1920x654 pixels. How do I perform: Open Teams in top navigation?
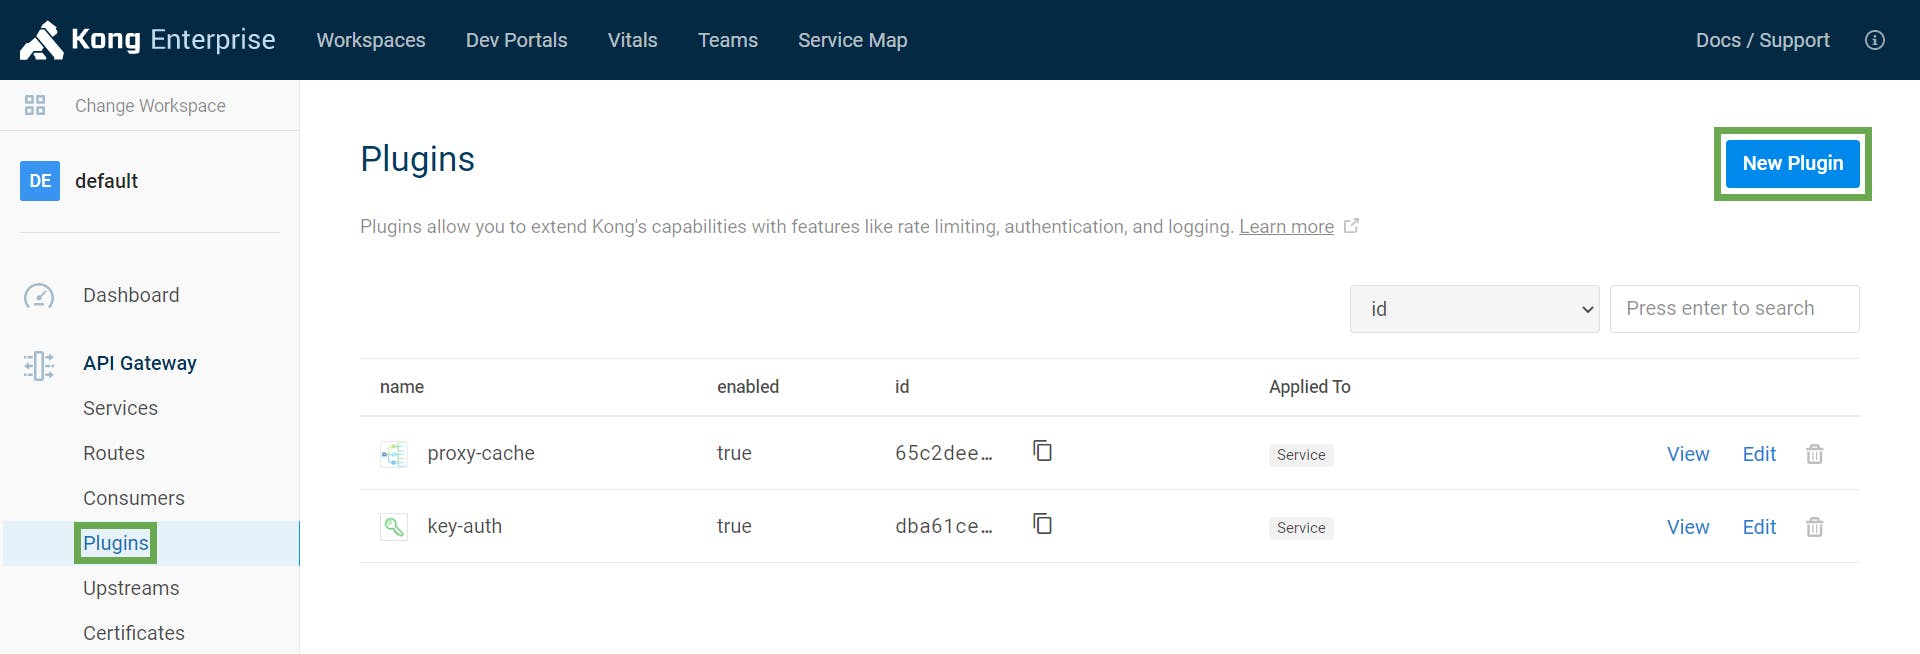point(728,40)
